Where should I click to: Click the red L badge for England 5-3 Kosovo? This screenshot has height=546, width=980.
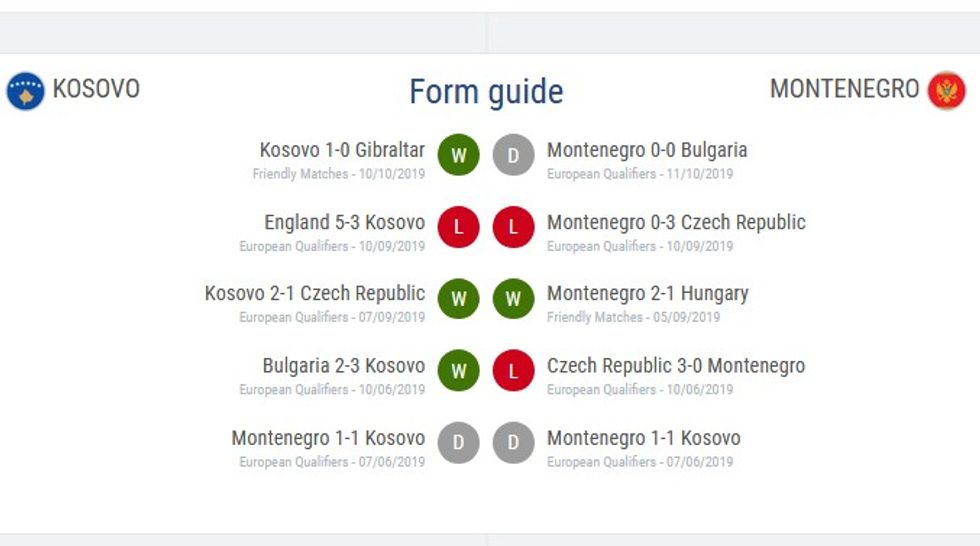pyautogui.click(x=459, y=227)
